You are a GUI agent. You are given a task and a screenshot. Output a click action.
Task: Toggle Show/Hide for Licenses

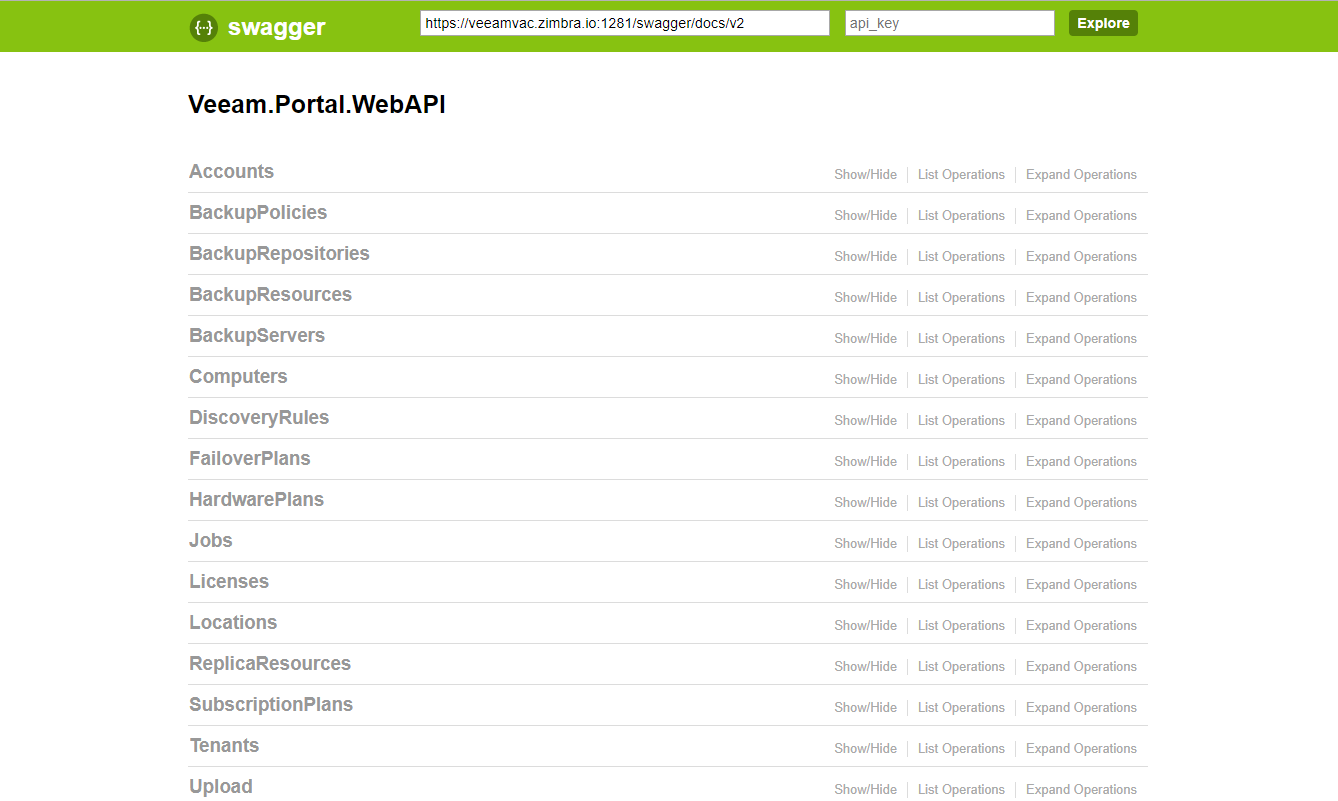(x=866, y=585)
